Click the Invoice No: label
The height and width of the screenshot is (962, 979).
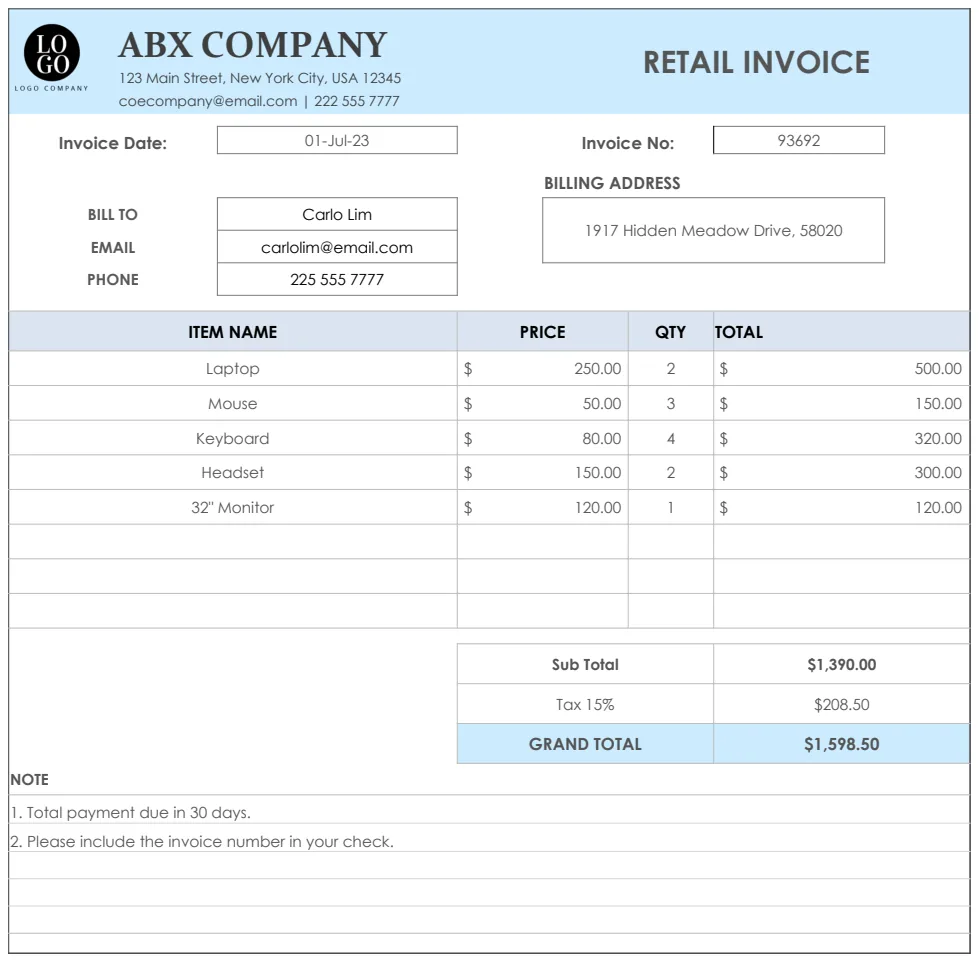(x=627, y=143)
